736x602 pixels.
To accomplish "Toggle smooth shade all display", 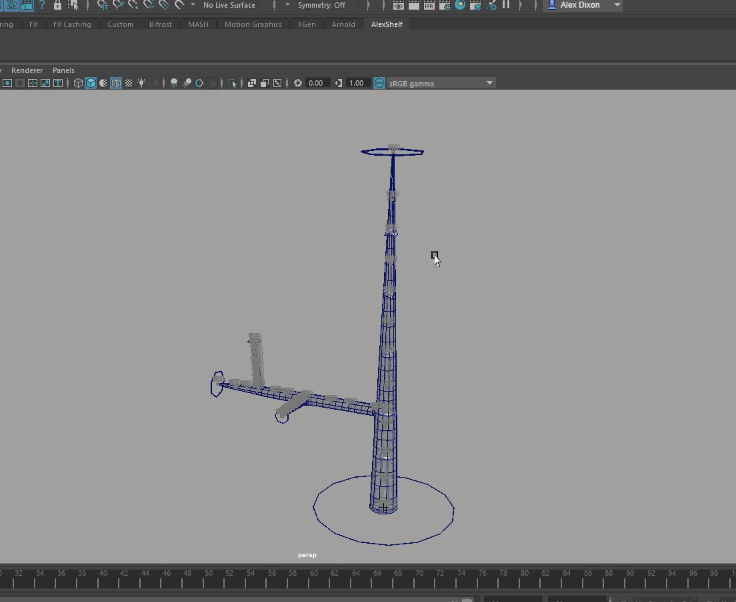I will pos(91,83).
